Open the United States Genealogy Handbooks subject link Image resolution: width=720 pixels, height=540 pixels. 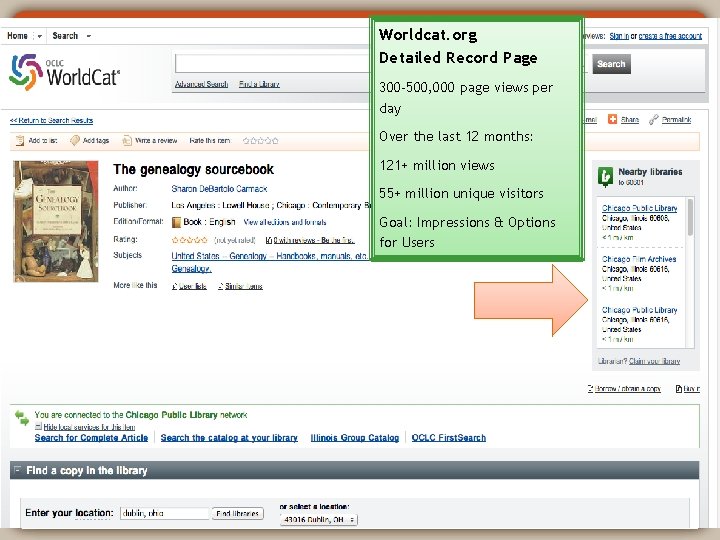tap(270, 256)
